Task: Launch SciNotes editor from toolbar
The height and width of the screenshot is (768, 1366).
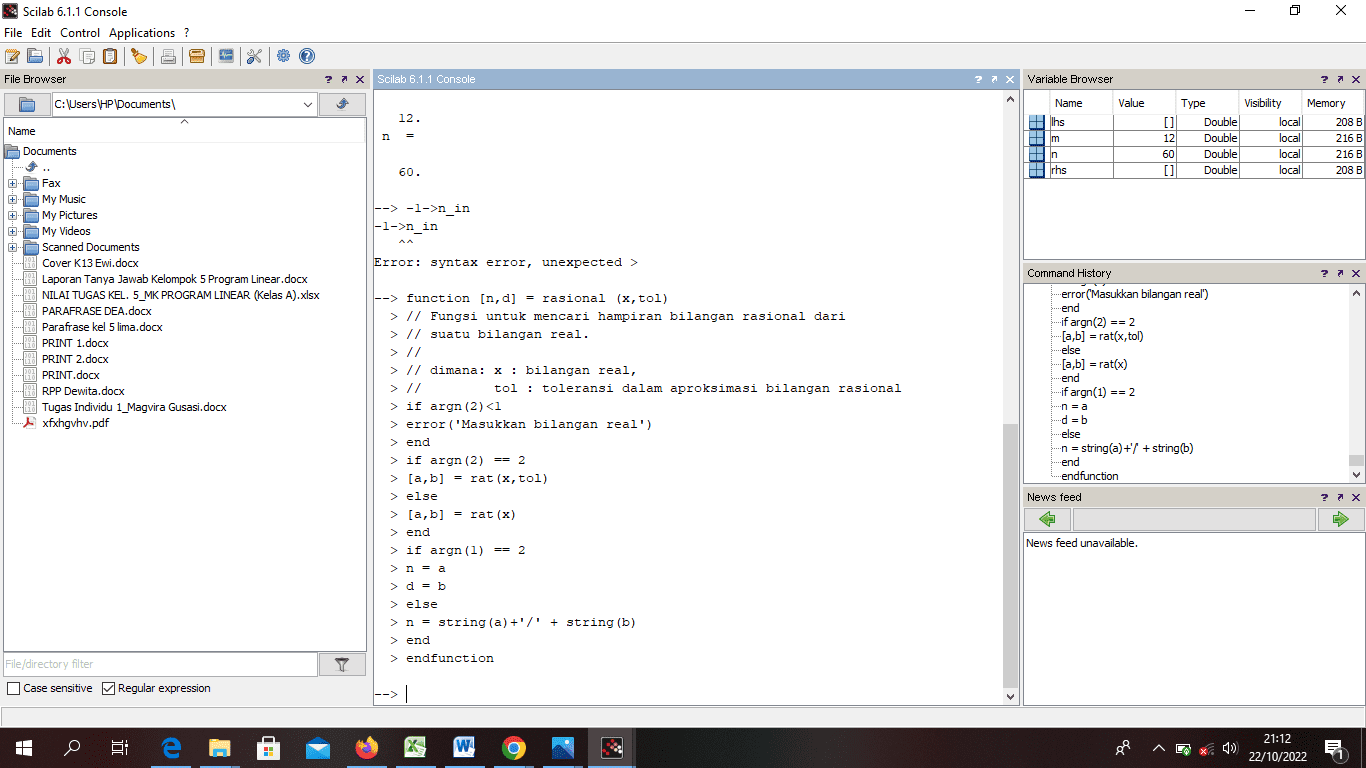Action: [13, 56]
